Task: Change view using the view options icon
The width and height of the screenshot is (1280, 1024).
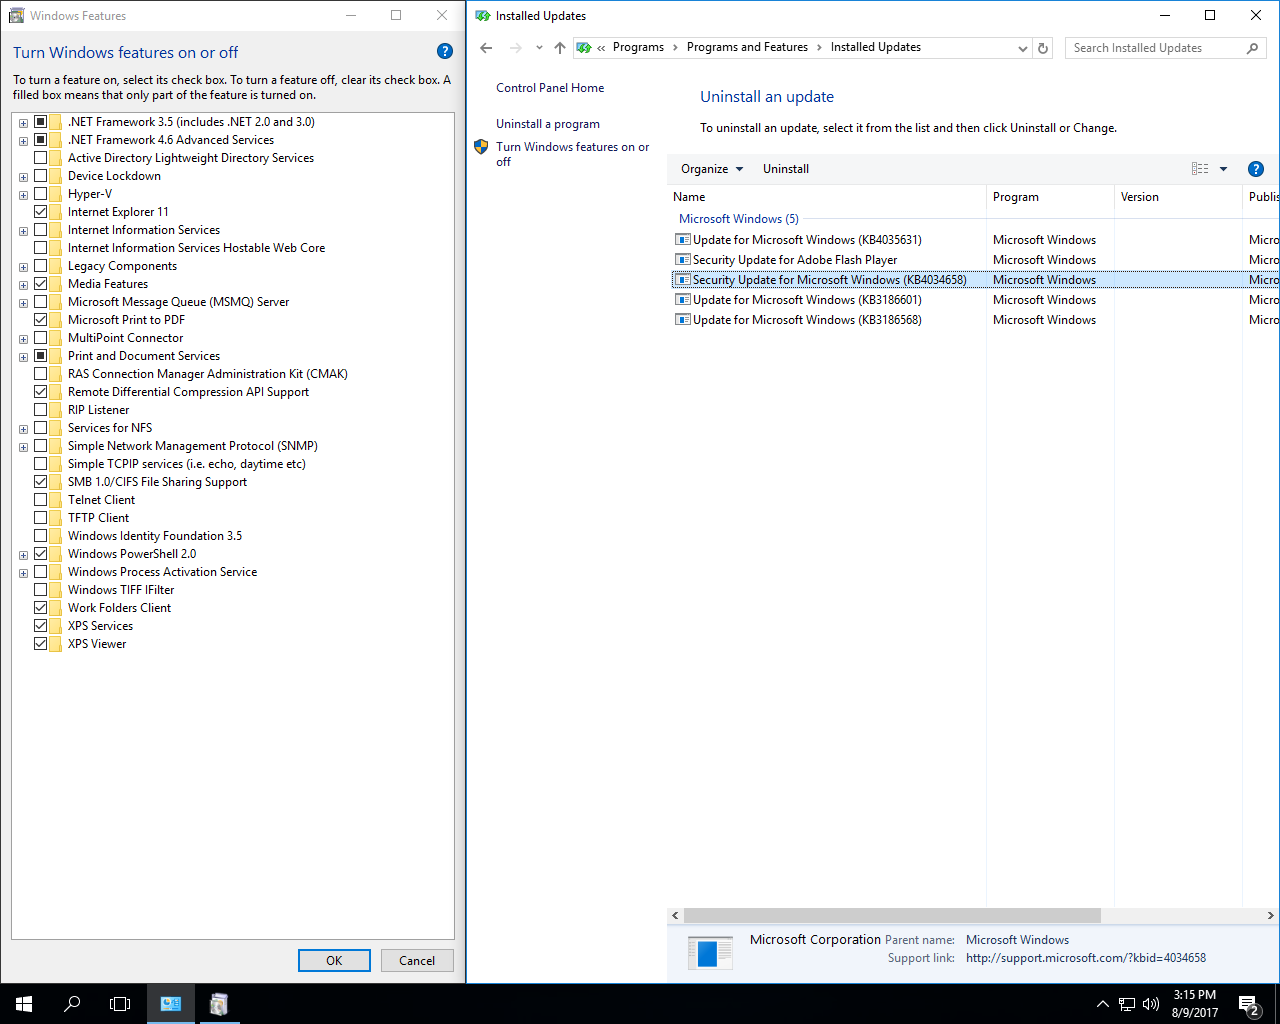Action: (x=1200, y=169)
